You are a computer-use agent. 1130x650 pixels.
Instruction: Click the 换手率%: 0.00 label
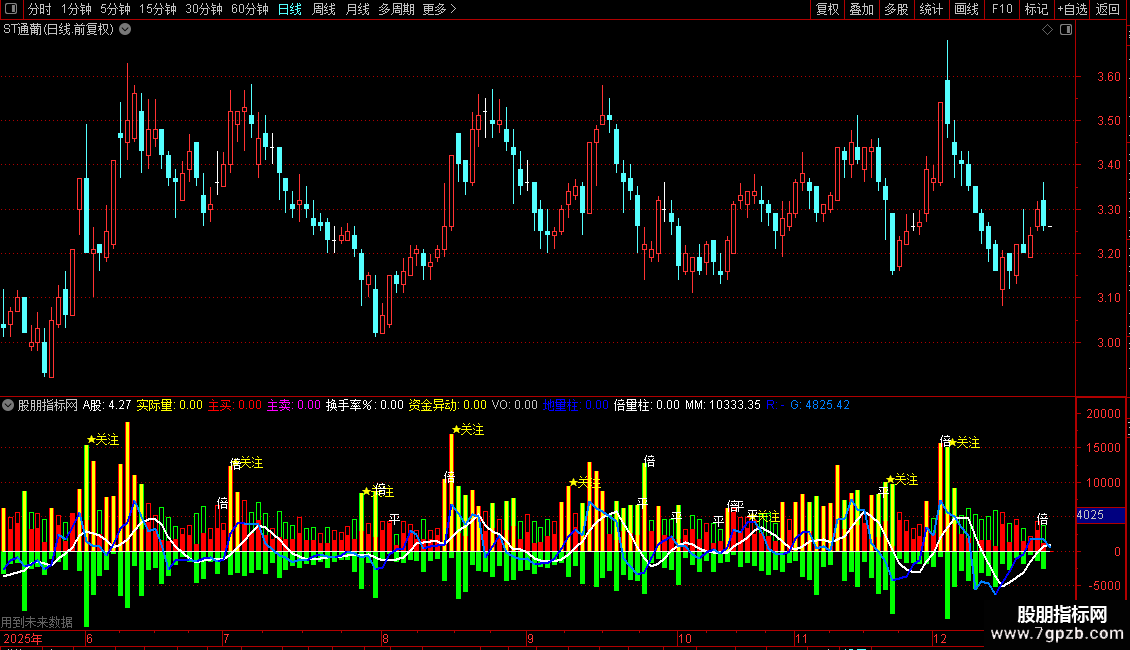365,405
